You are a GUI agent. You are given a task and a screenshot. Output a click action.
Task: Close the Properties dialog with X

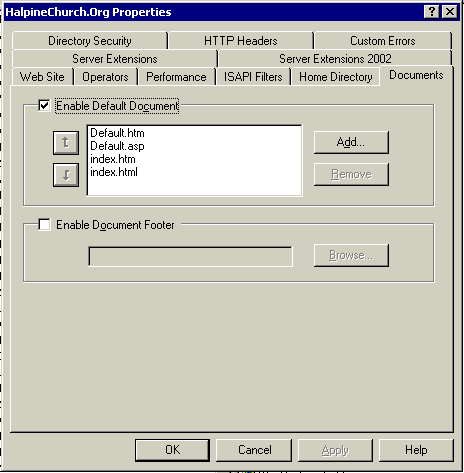tap(450, 12)
